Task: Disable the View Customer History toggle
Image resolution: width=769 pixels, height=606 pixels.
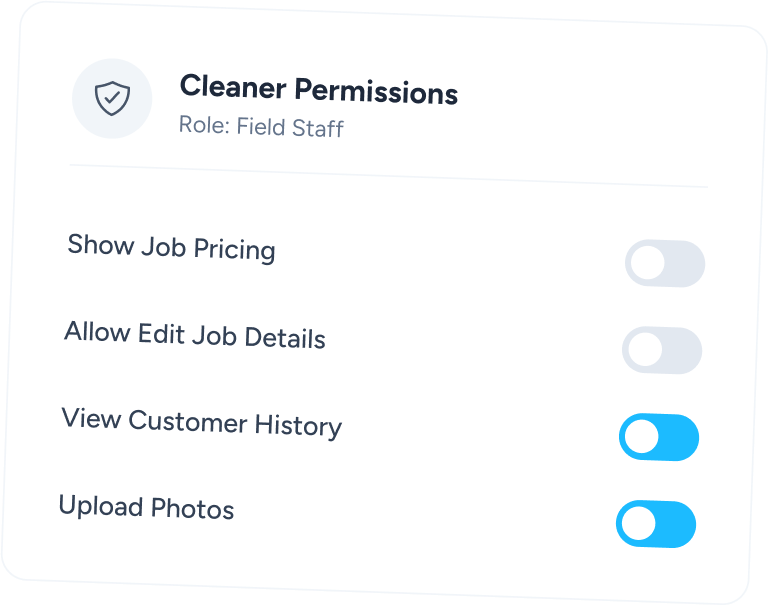Action: (659, 438)
